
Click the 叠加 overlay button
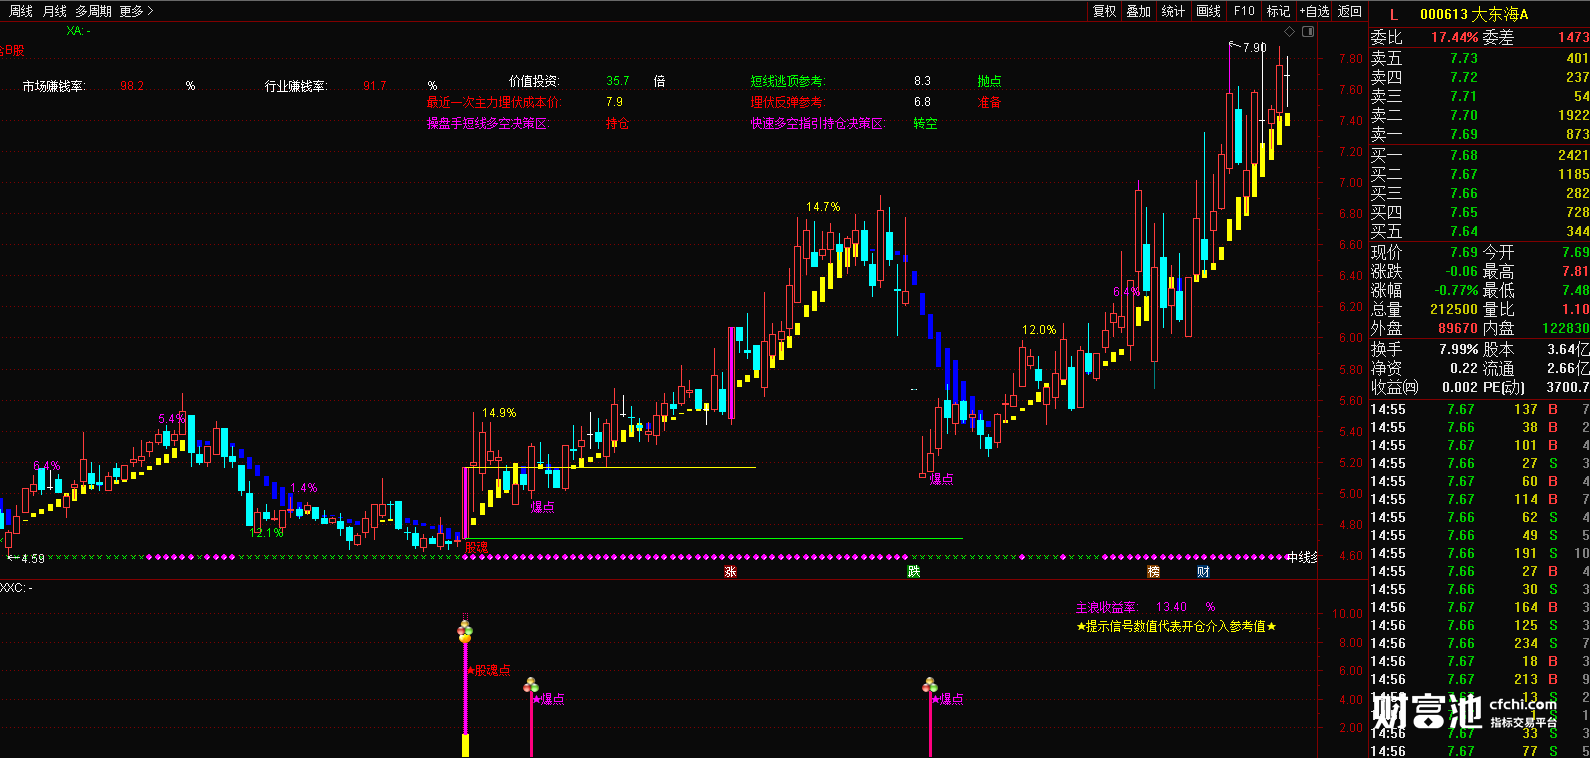click(x=1138, y=11)
